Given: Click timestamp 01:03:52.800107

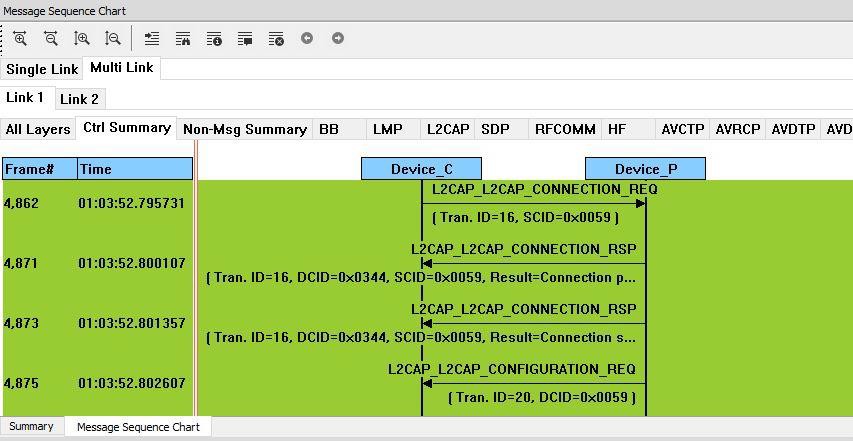Looking at the screenshot, I should coord(132,263).
